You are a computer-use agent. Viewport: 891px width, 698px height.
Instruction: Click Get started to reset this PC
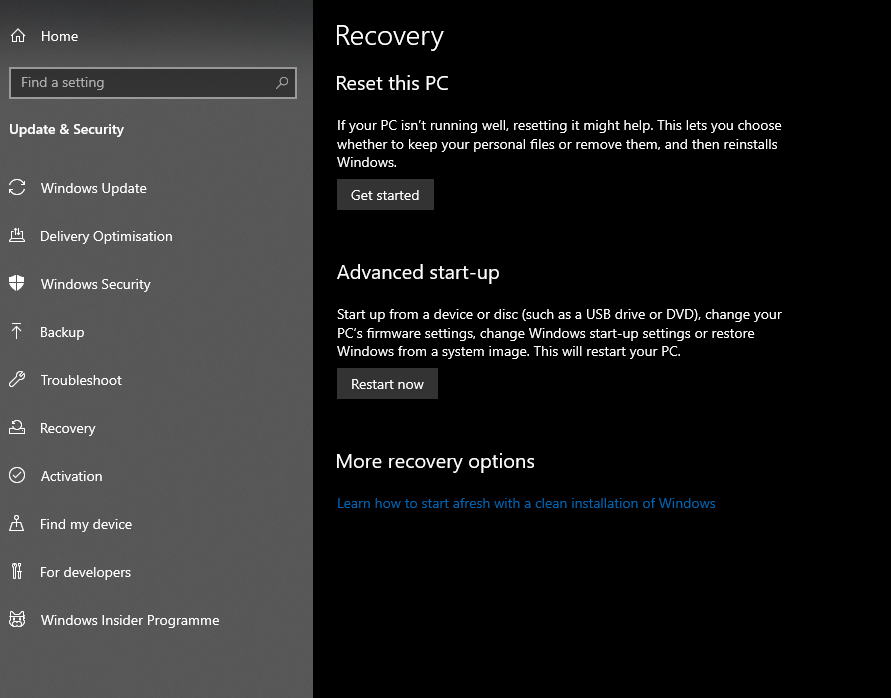click(385, 195)
